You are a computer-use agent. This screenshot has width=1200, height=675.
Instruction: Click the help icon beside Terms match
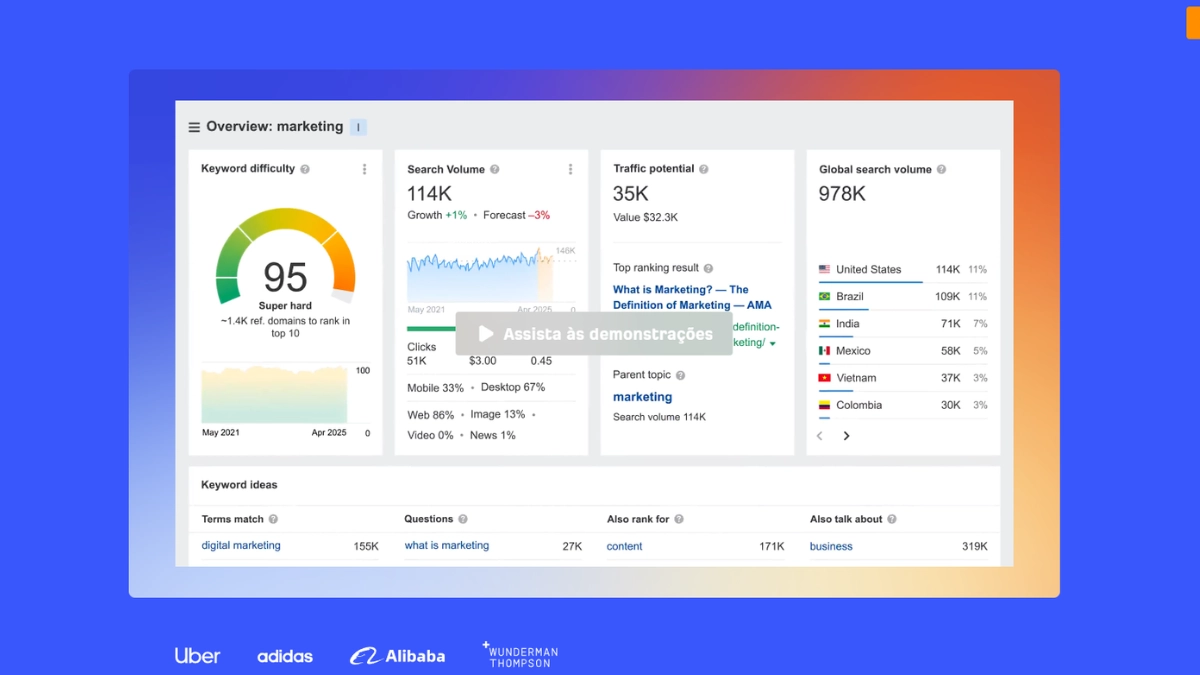273,519
